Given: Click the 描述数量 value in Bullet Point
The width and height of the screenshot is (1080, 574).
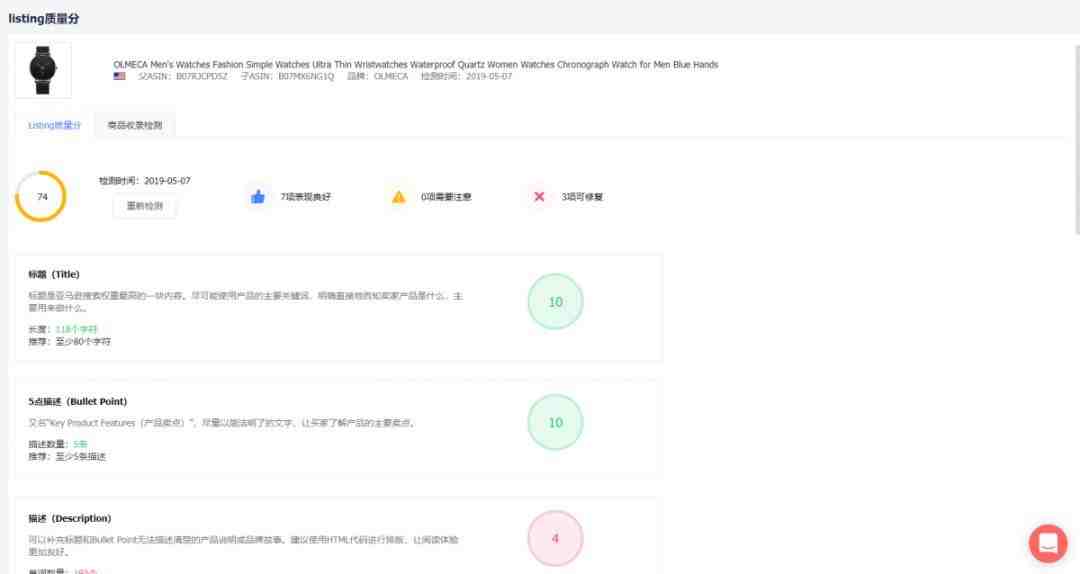Looking at the screenshot, I should tap(81, 444).
